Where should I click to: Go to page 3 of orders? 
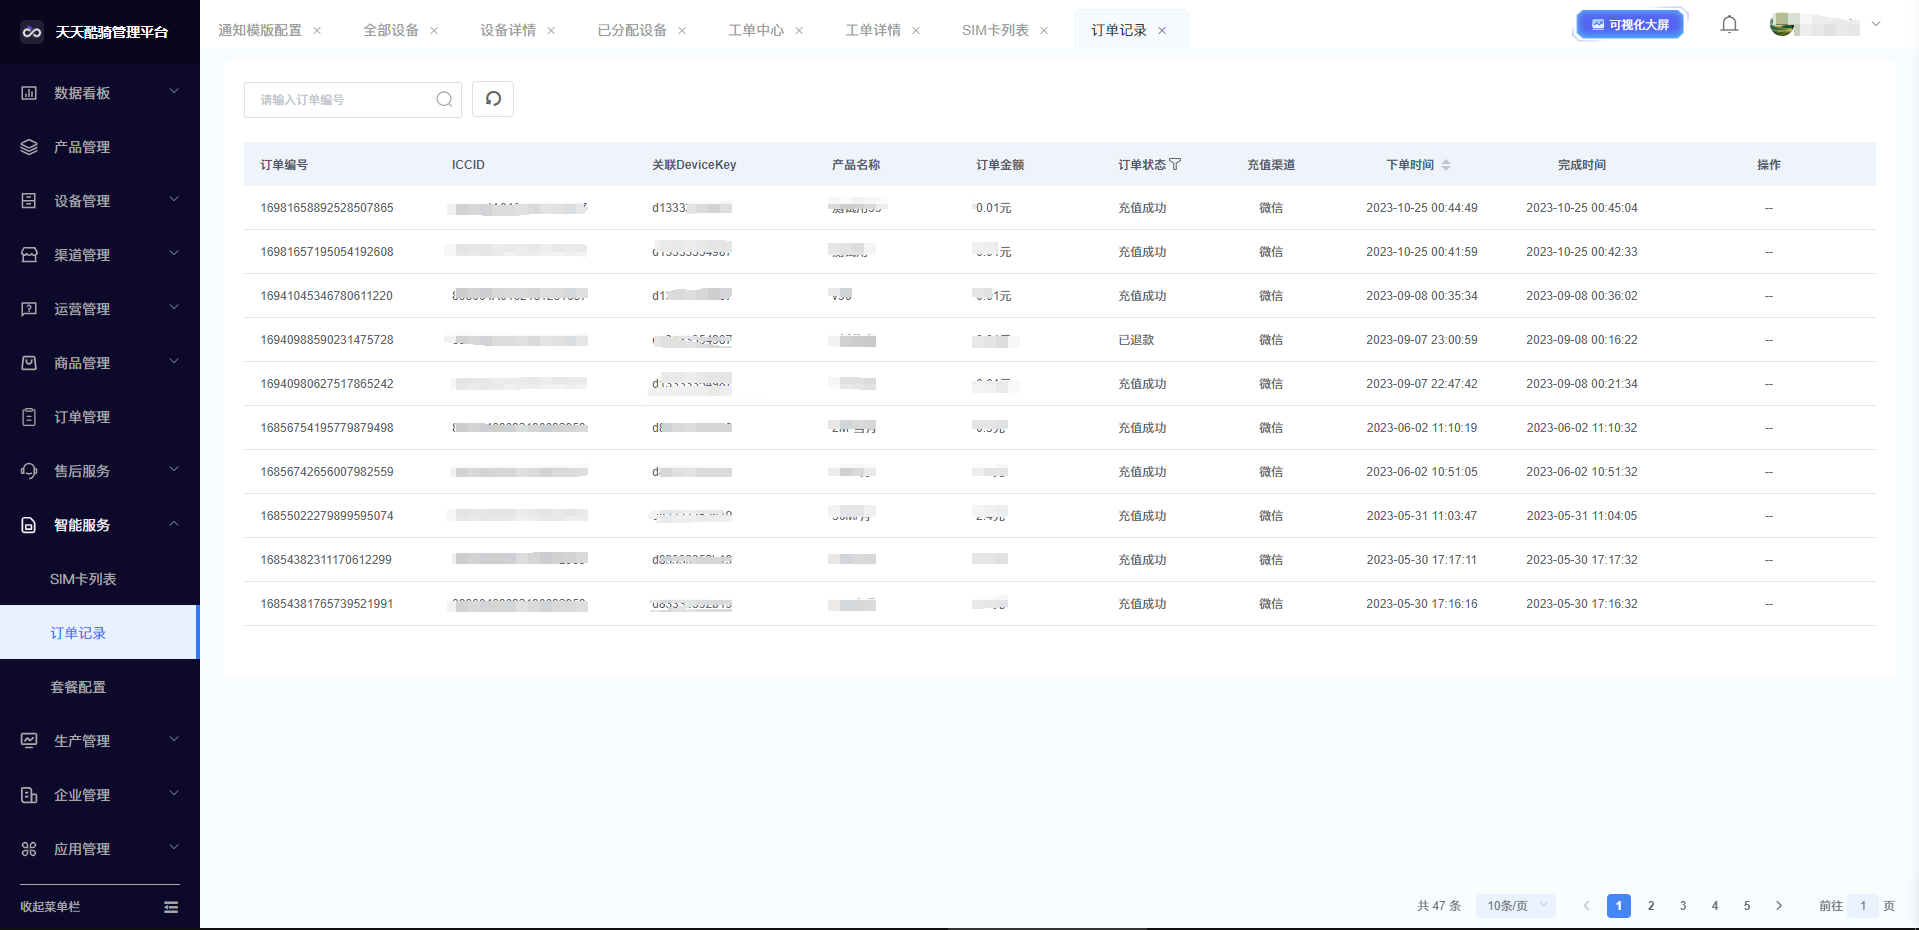[x=1683, y=906]
